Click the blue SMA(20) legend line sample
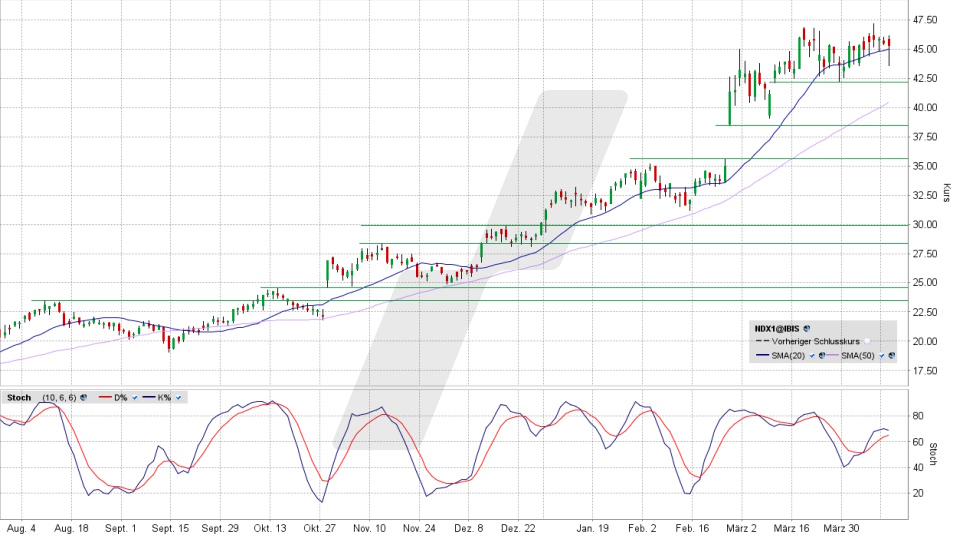960x540 pixels. pos(763,355)
